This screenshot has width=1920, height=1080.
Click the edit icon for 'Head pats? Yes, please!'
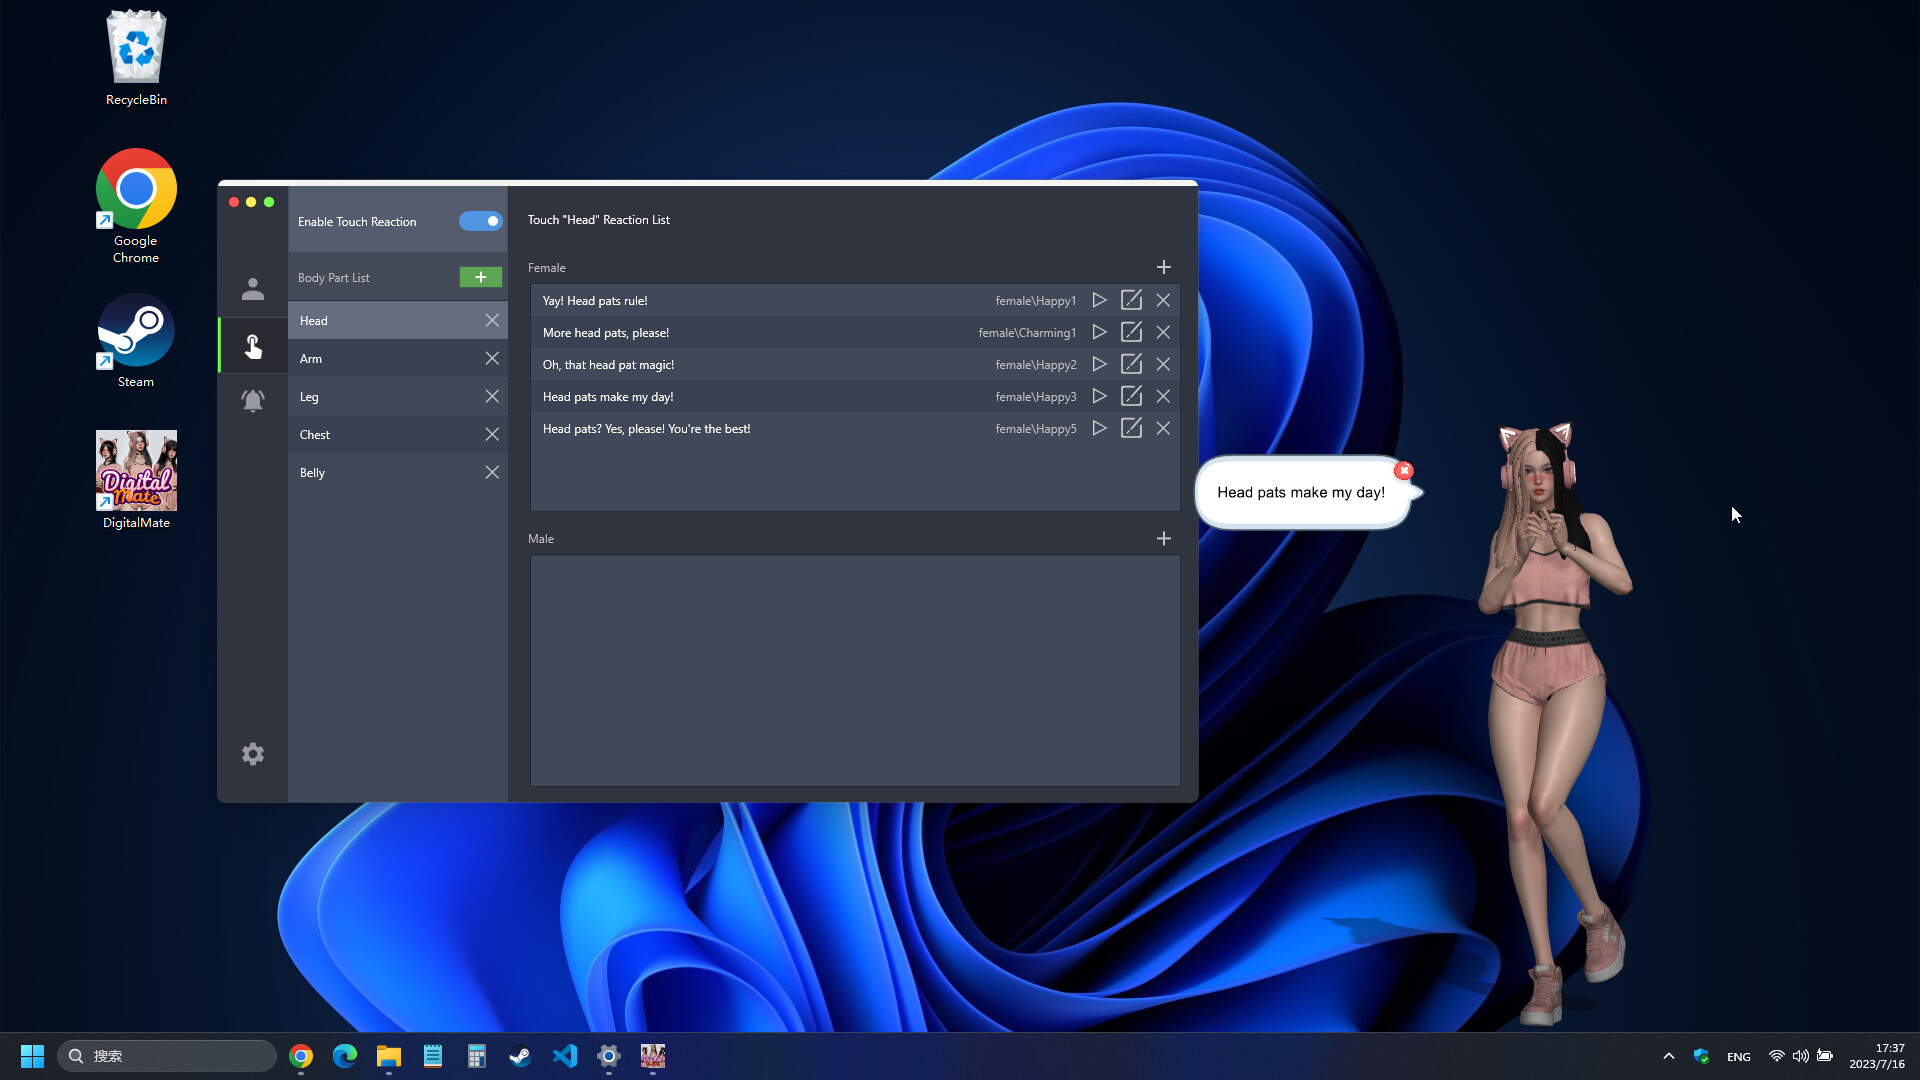pyautogui.click(x=1131, y=427)
